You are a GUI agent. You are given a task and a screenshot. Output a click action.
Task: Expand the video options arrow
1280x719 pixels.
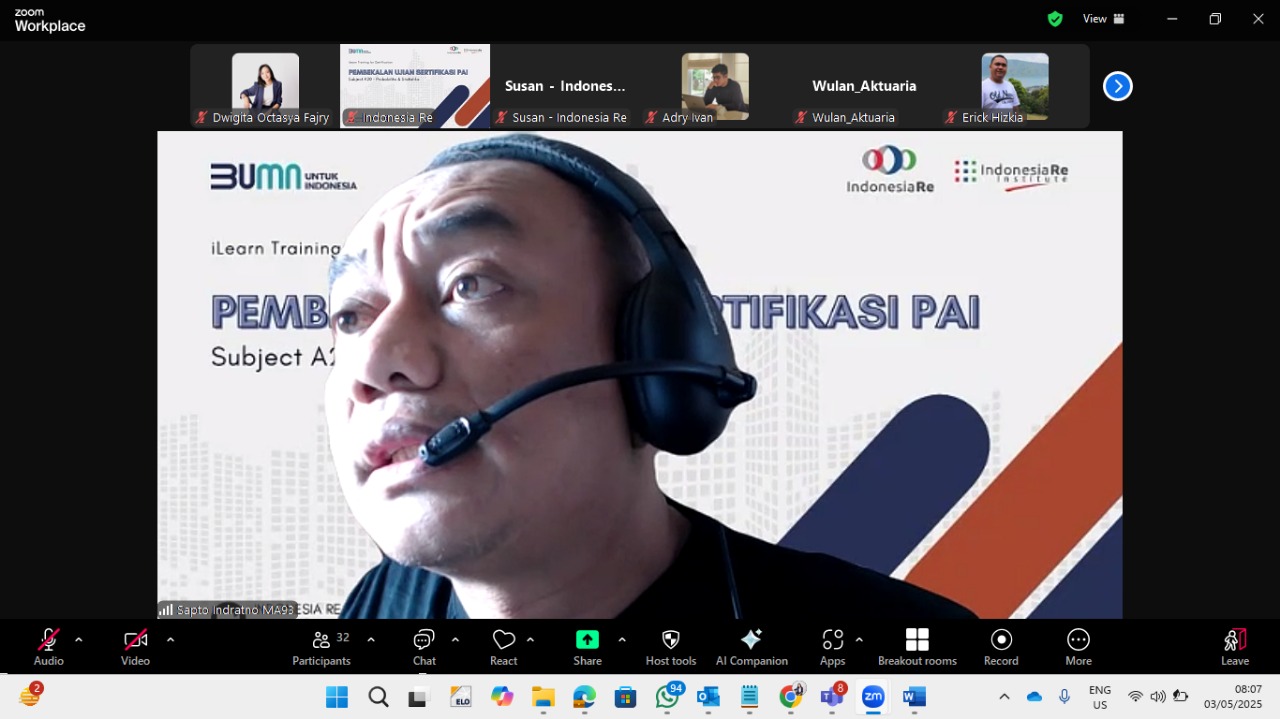[170, 640]
